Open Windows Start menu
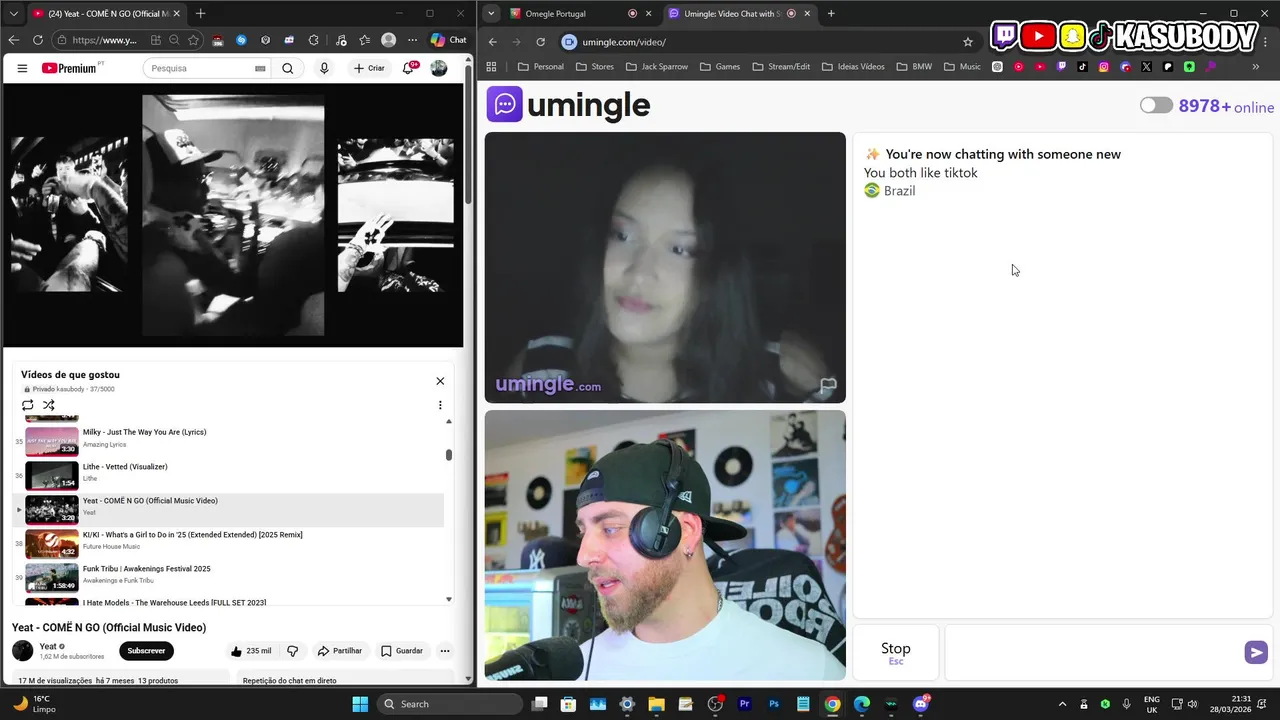1280x720 pixels. pyautogui.click(x=360, y=704)
